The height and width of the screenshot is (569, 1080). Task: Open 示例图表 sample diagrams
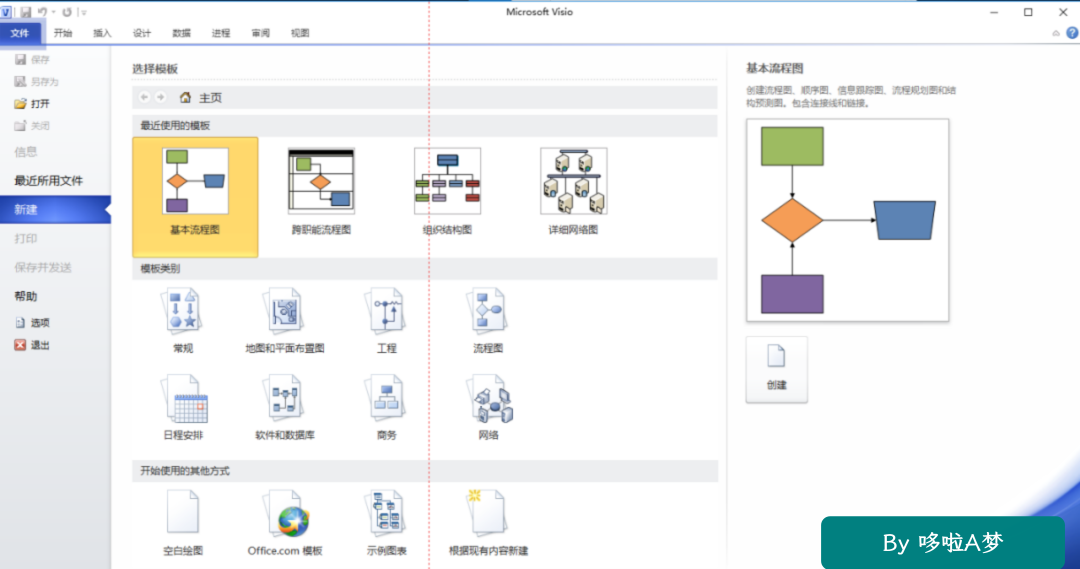pyautogui.click(x=386, y=524)
